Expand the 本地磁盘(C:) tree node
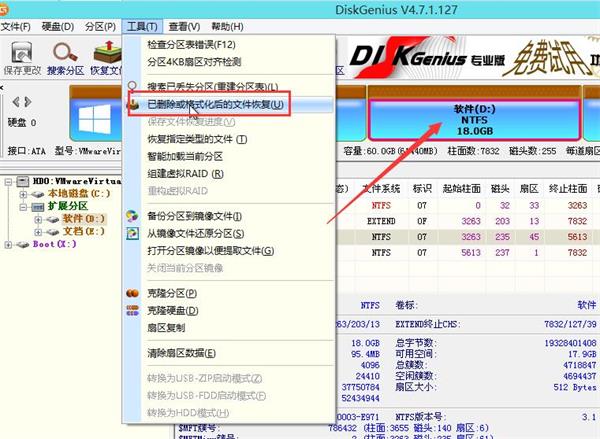Image resolution: width=600 pixels, height=439 pixels. coord(23,194)
